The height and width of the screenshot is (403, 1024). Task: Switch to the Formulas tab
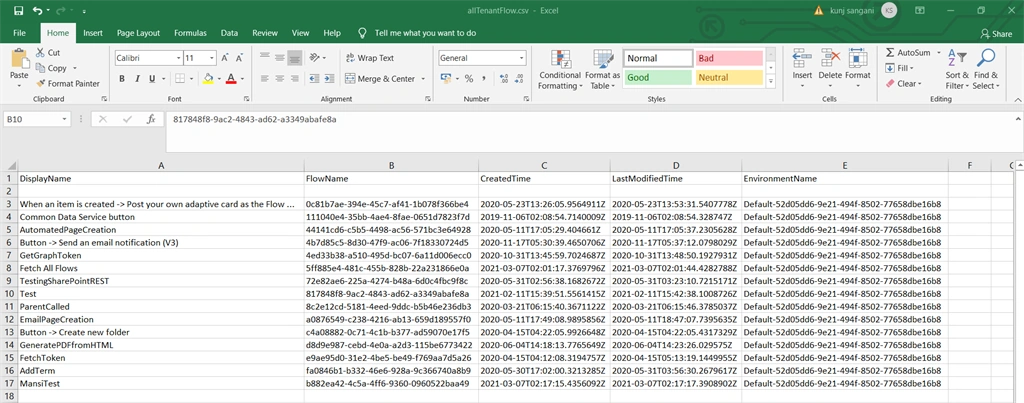(x=190, y=33)
